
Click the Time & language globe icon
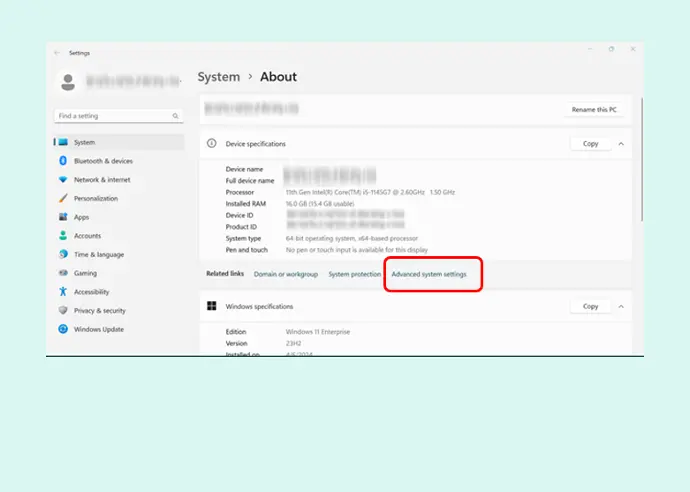[x=63, y=254]
